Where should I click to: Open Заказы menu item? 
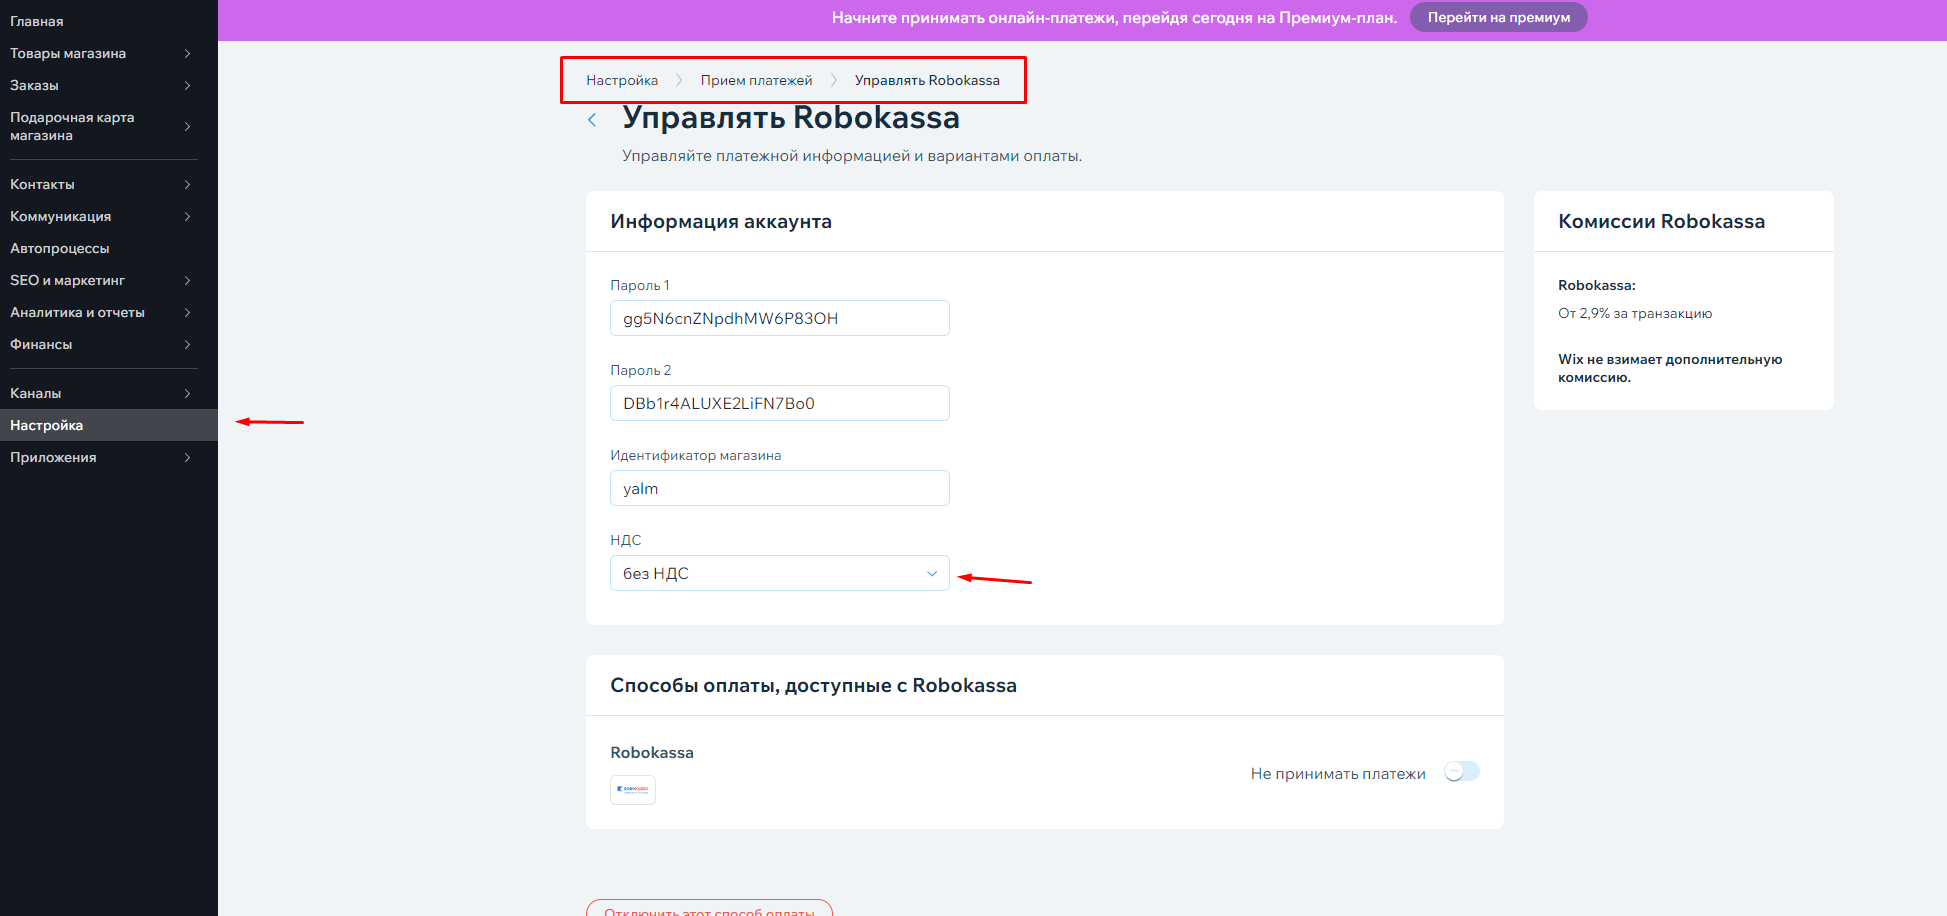click(x=34, y=85)
